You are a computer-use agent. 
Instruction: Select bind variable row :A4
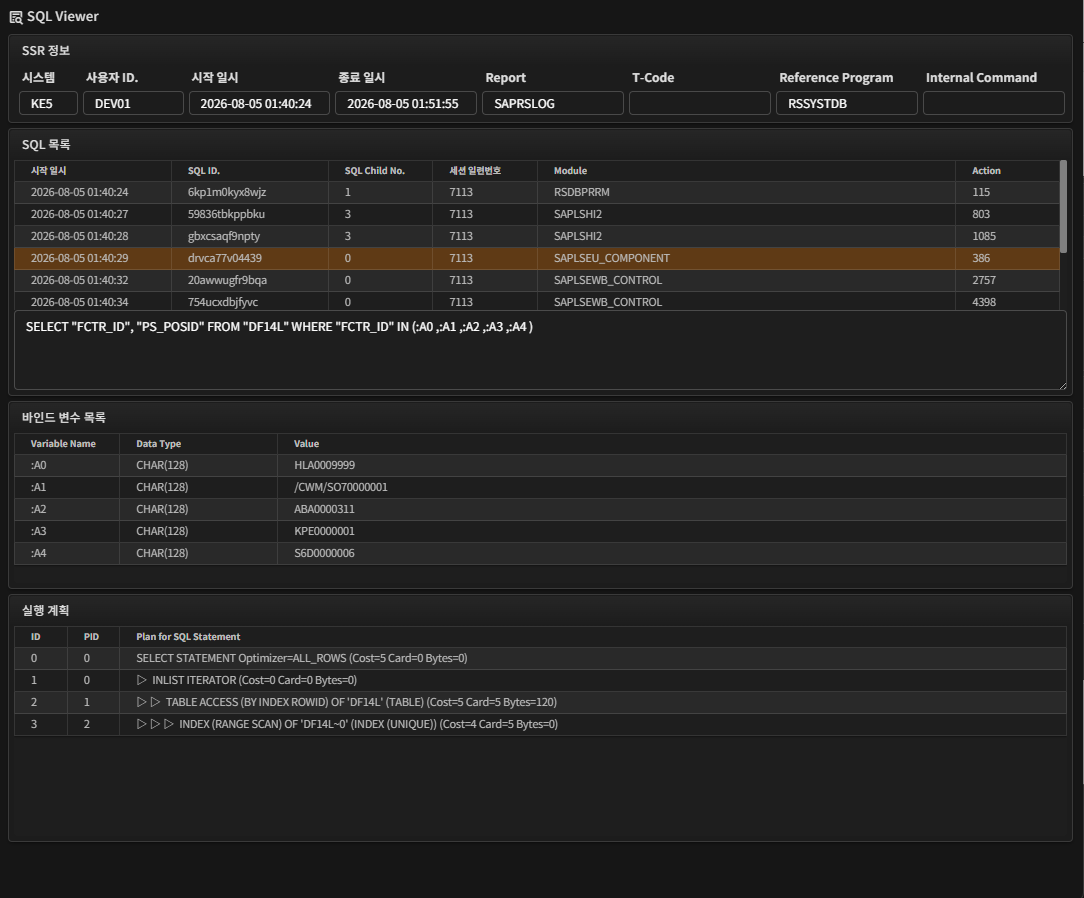click(540, 553)
